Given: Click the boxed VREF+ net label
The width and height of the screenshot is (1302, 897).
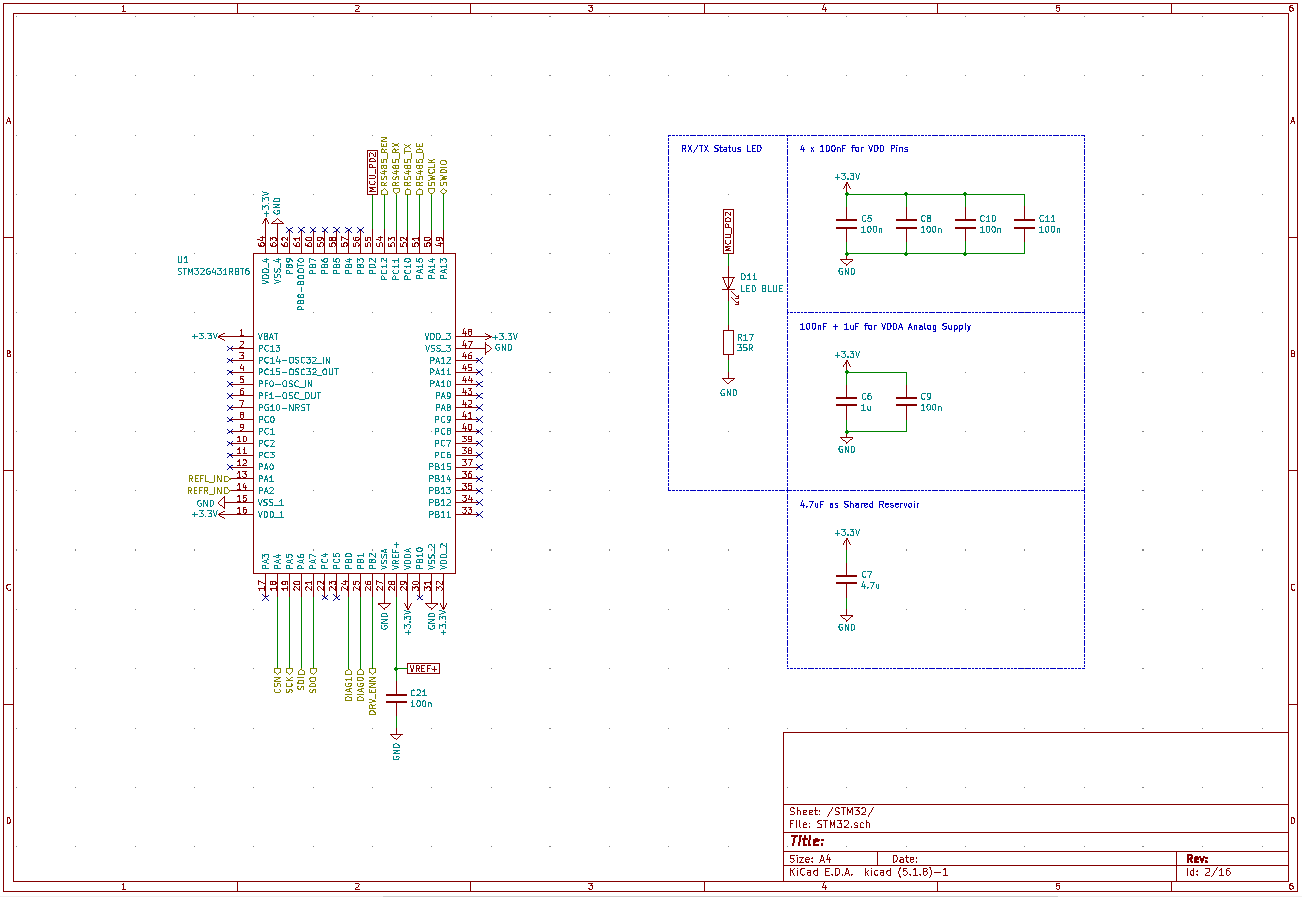Looking at the screenshot, I should point(424,669).
